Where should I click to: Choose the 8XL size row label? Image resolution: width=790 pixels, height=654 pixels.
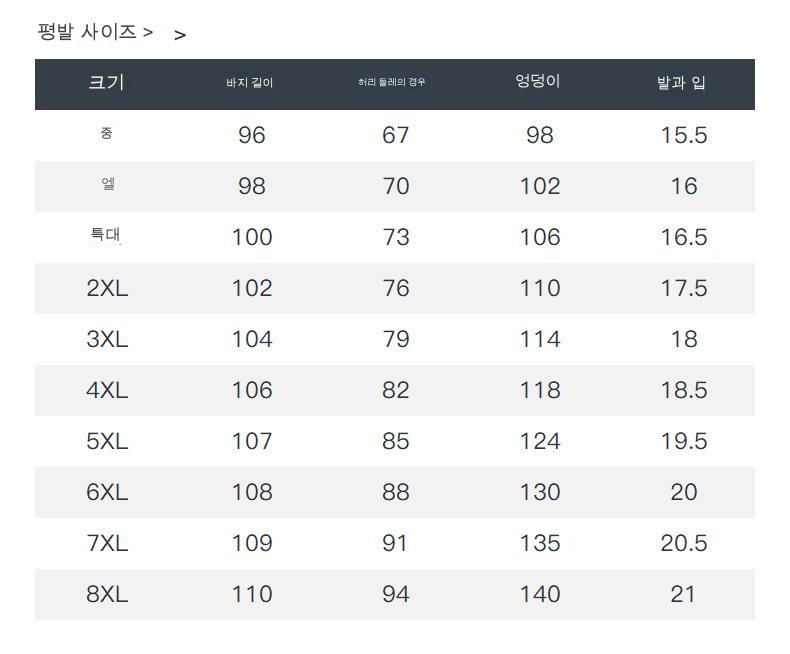point(107,594)
